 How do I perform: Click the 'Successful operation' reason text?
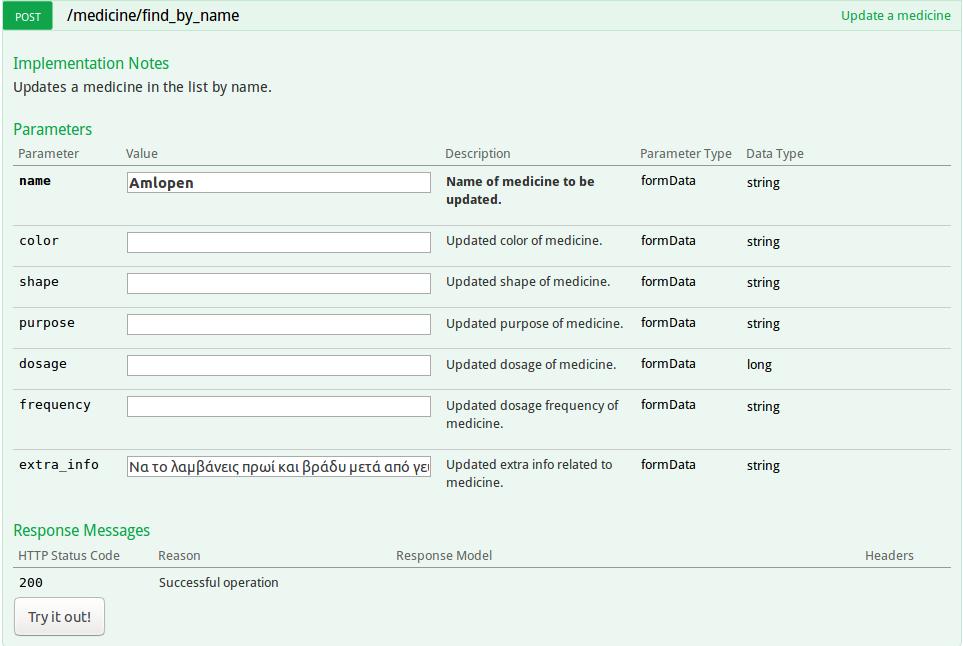pos(219,582)
